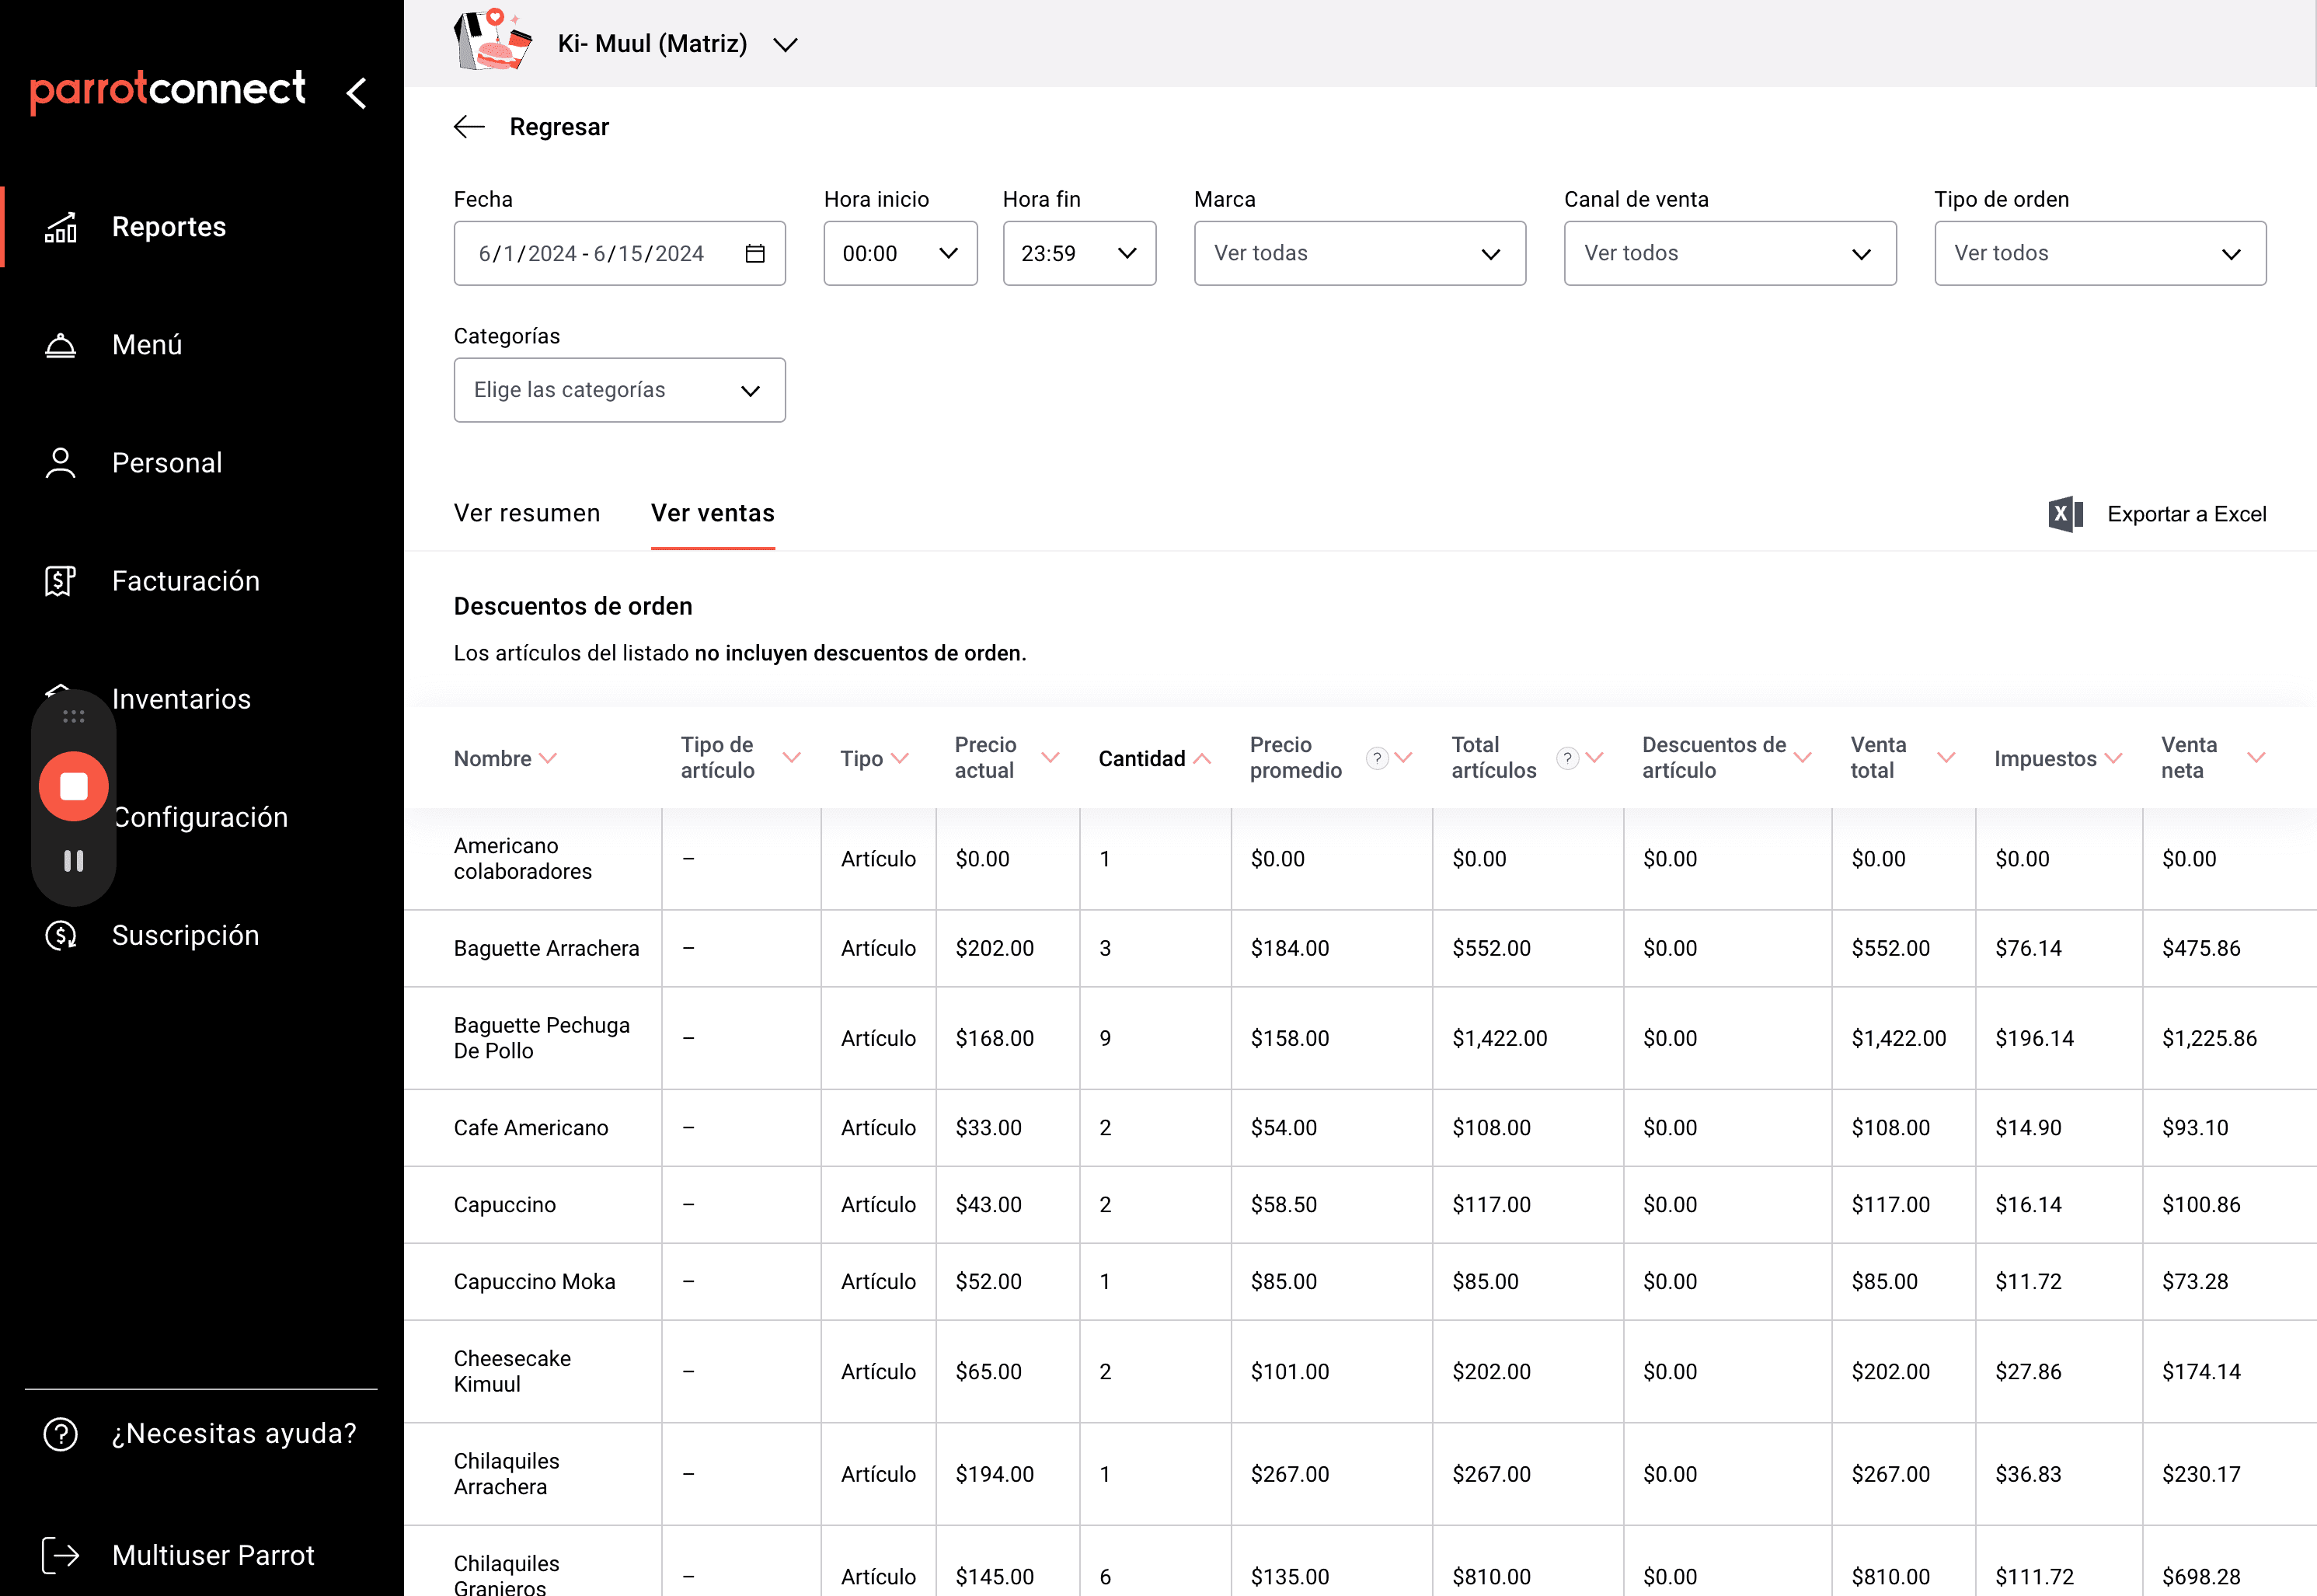Click the Baguette Arrachera row name
Image resolution: width=2317 pixels, height=1596 pixels.
[546, 948]
